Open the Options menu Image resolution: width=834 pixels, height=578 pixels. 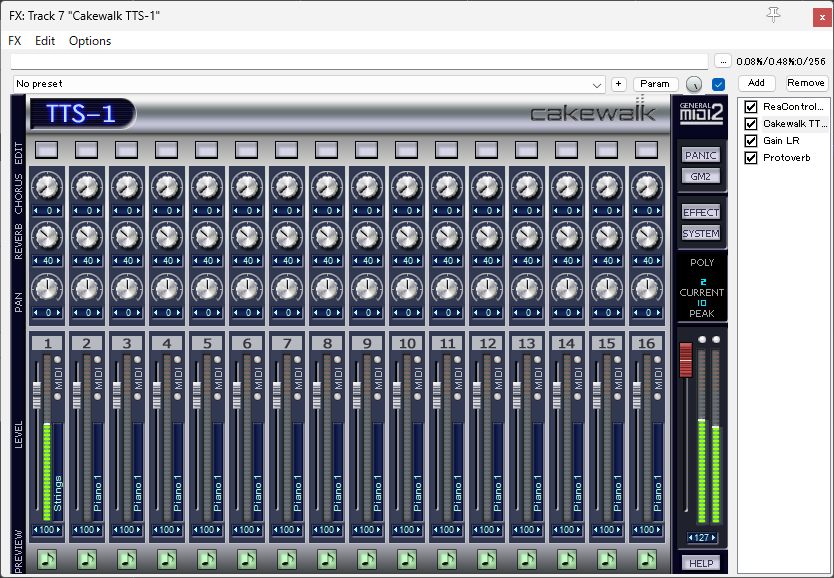[x=90, y=41]
